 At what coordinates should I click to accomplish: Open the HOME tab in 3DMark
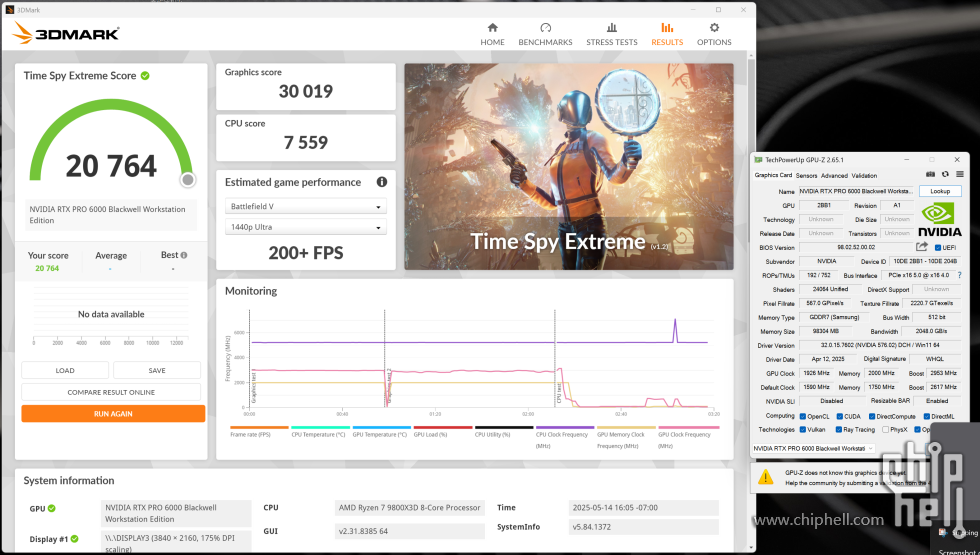[492, 34]
